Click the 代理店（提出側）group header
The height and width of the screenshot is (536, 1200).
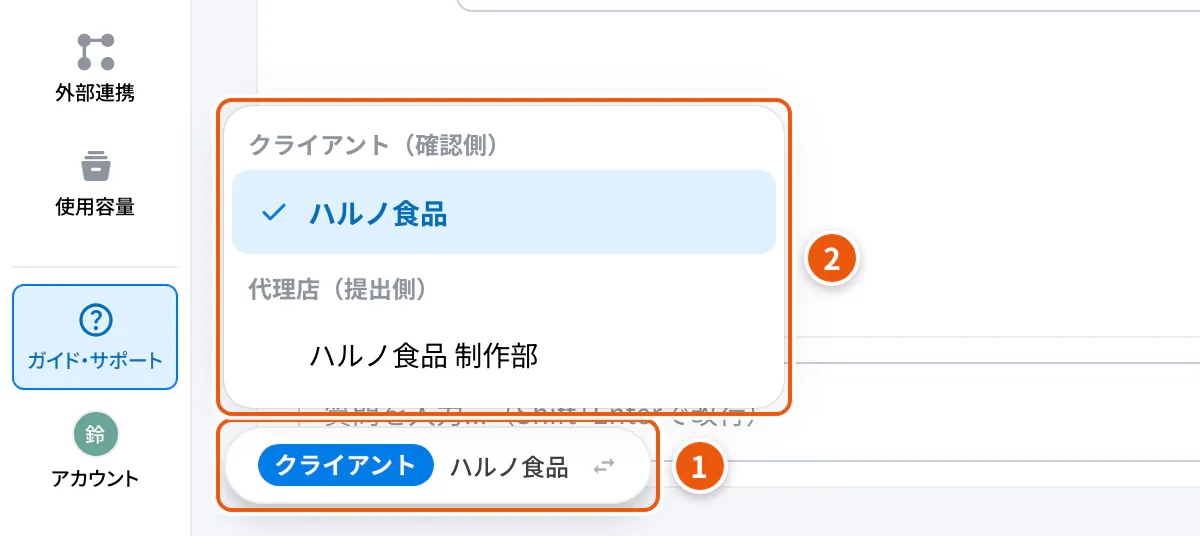[338, 288]
